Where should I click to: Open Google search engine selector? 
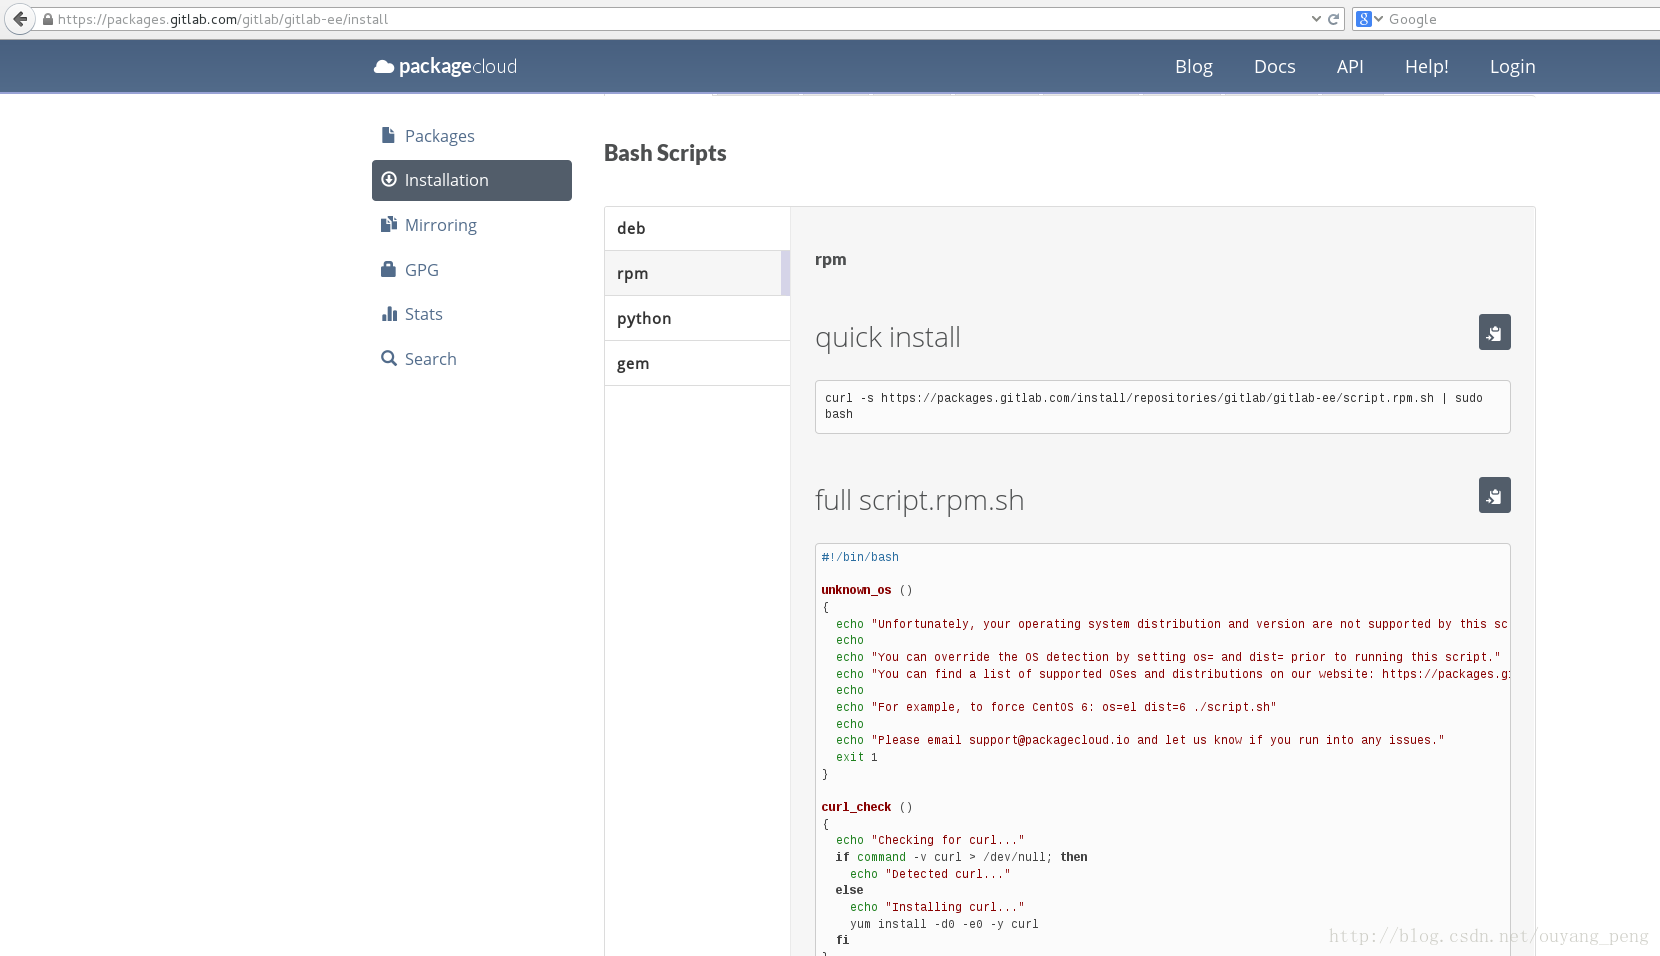pos(1369,19)
